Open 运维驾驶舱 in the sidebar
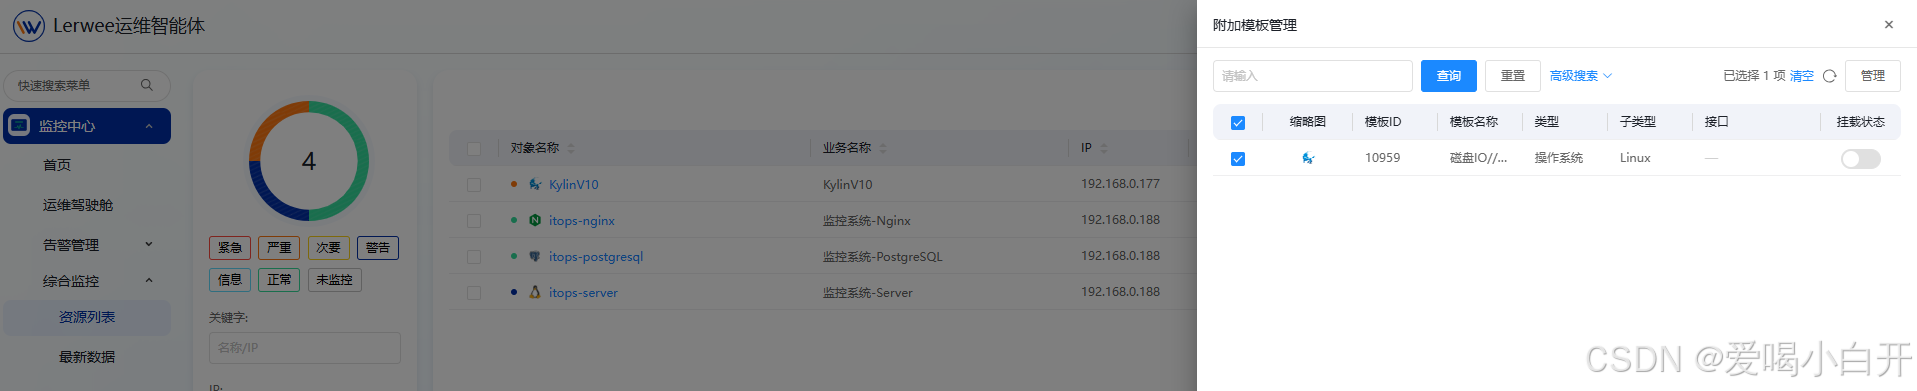This screenshot has width=1917, height=391. (x=78, y=205)
